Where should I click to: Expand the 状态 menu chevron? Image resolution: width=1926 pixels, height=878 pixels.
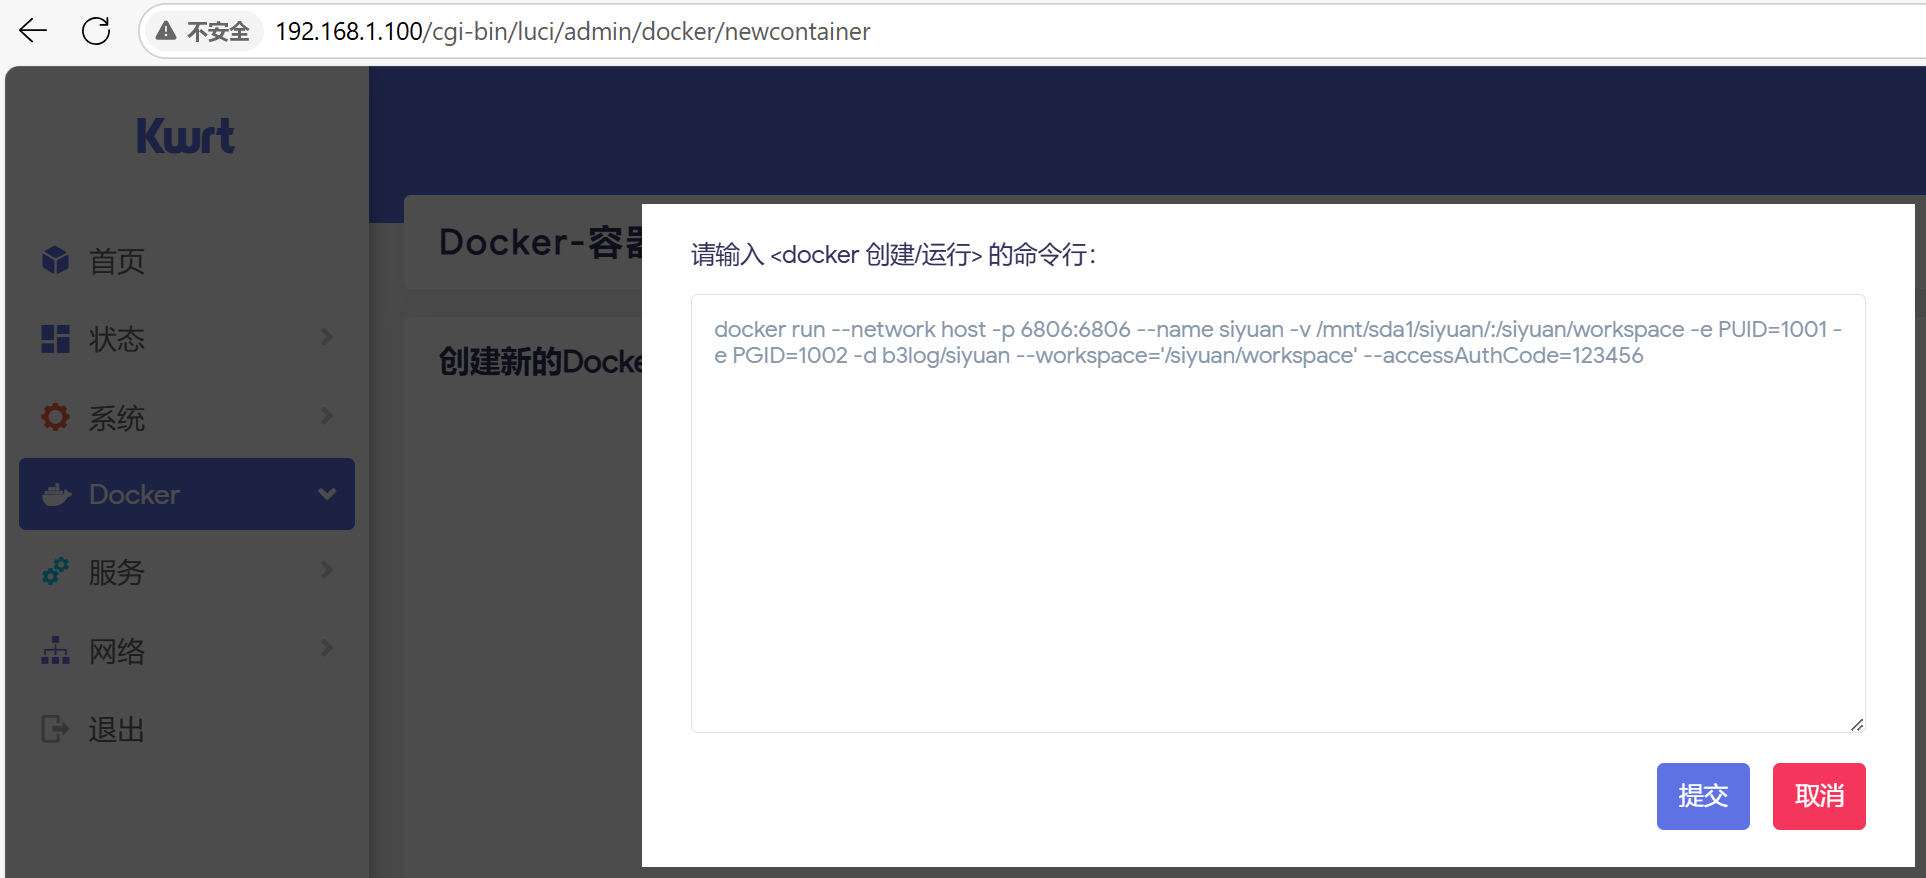click(x=327, y=337)
